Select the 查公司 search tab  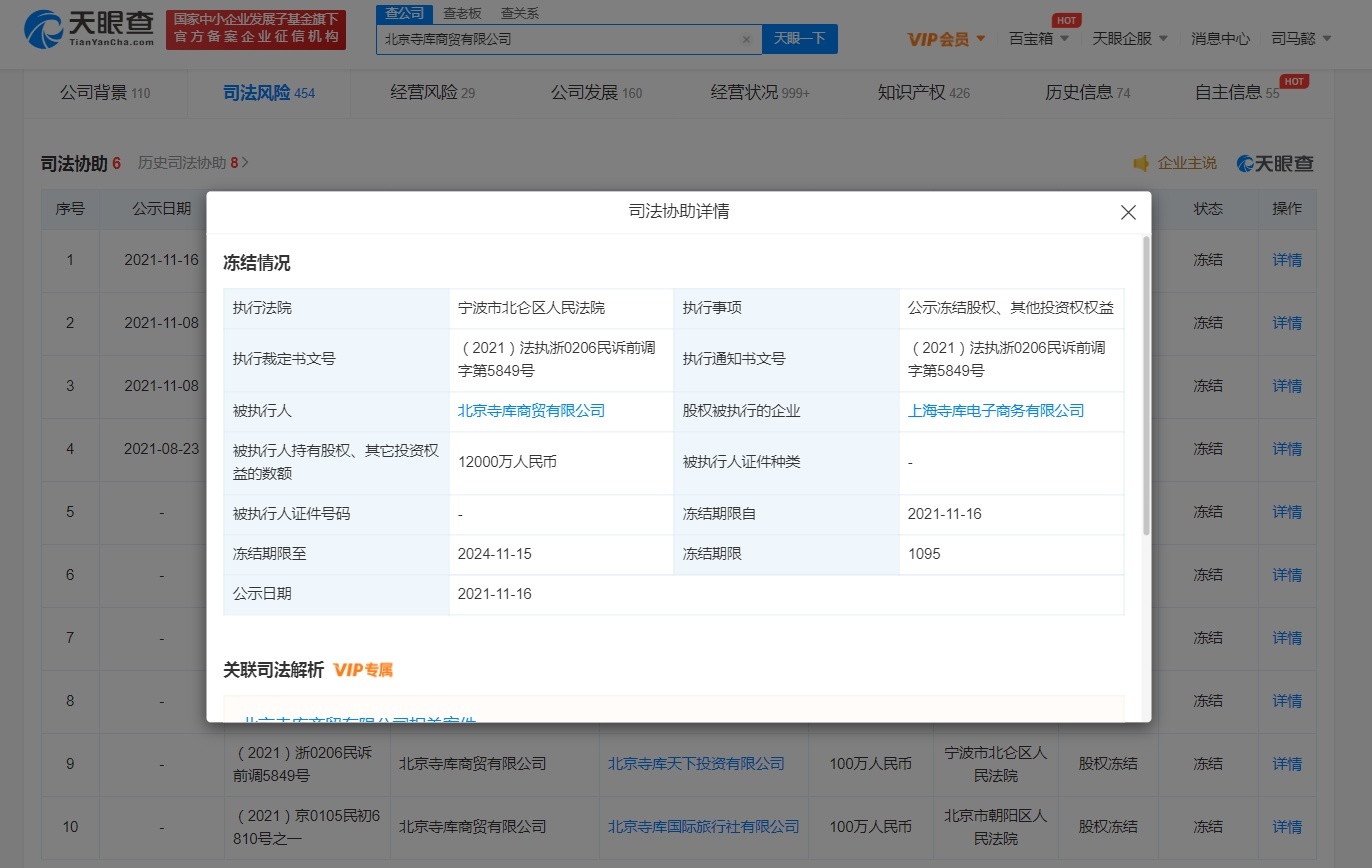(405, 13)
